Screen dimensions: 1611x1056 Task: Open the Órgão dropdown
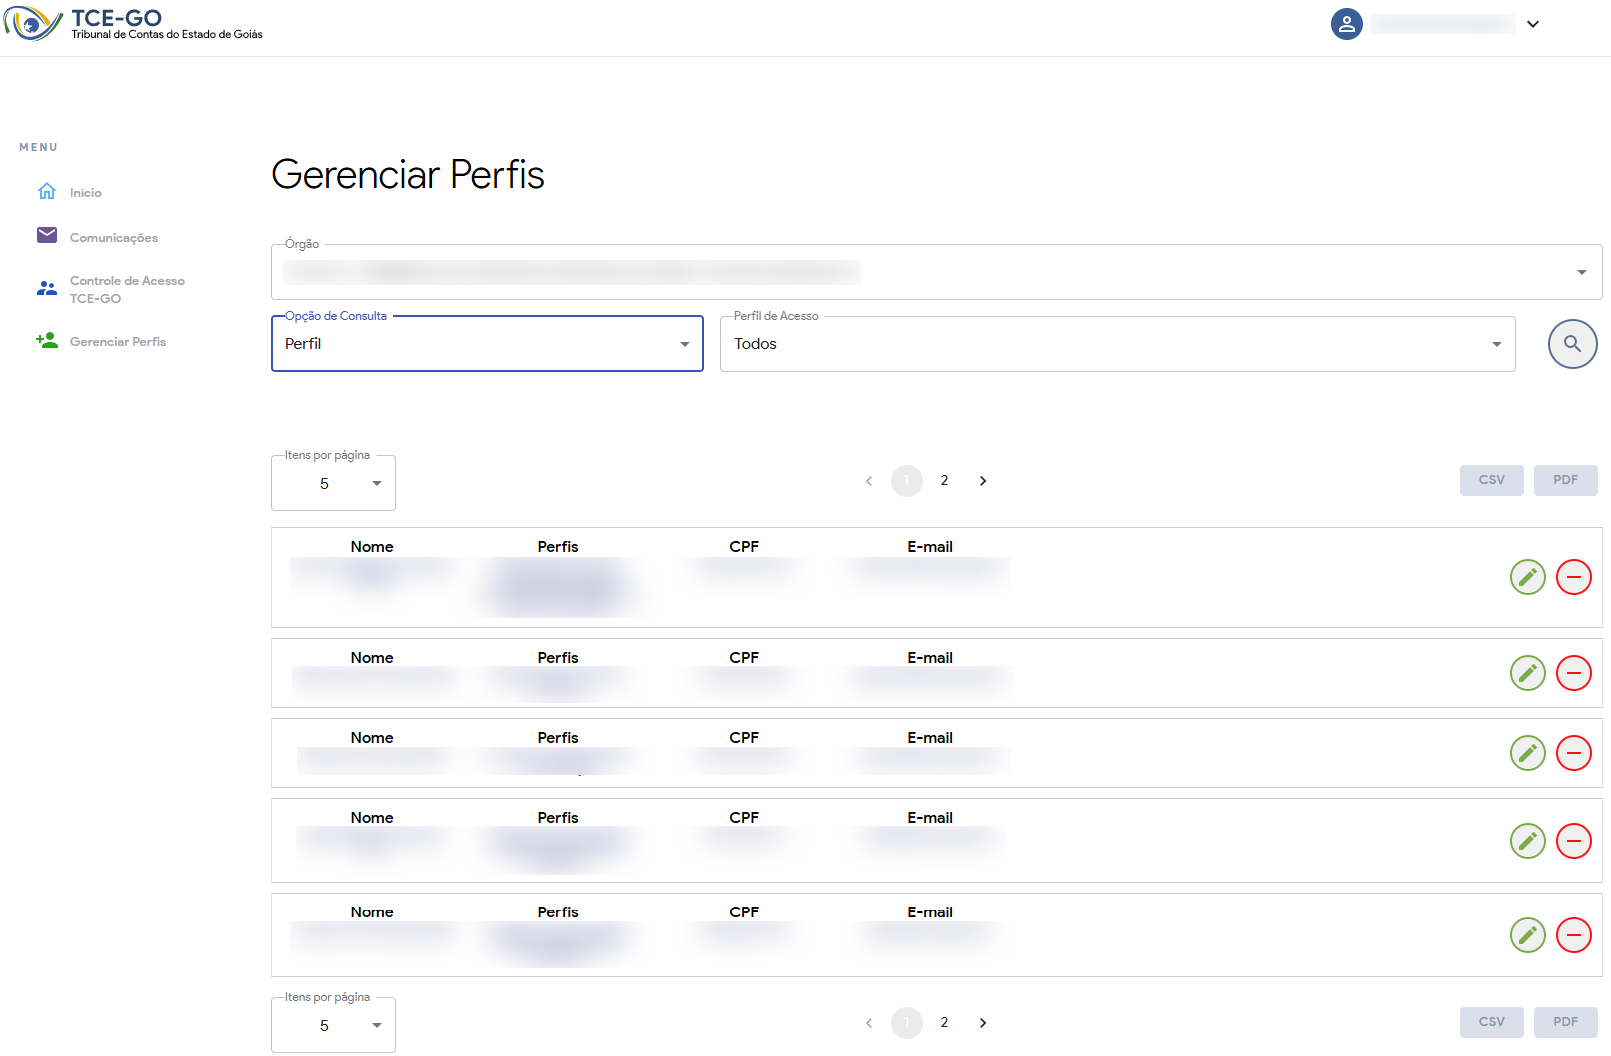[x=936, y=272]
